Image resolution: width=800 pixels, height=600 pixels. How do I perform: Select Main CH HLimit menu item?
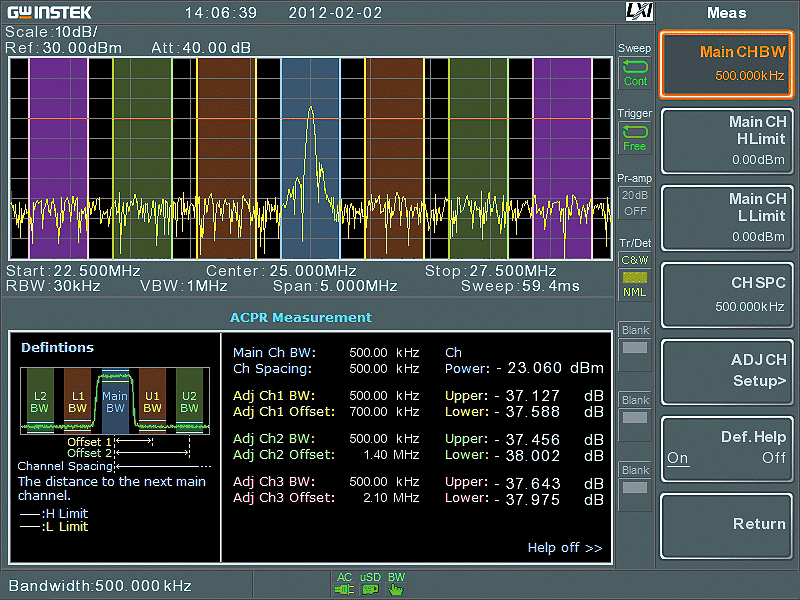(x=727, y=140)
